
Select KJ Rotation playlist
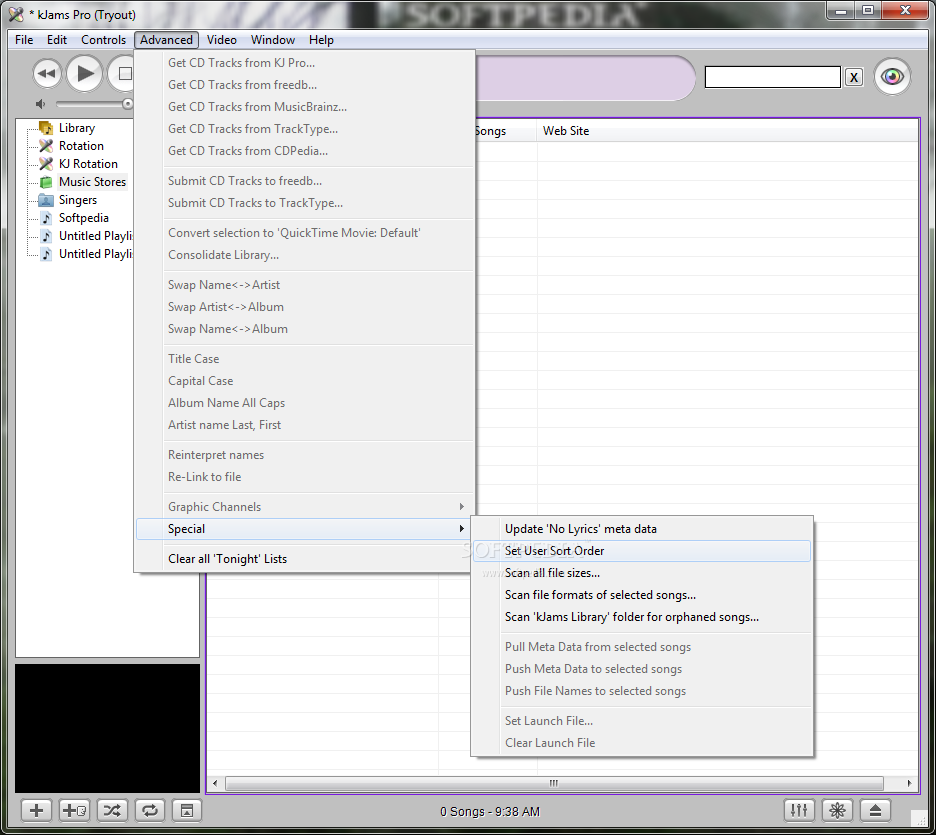[88, 164]
